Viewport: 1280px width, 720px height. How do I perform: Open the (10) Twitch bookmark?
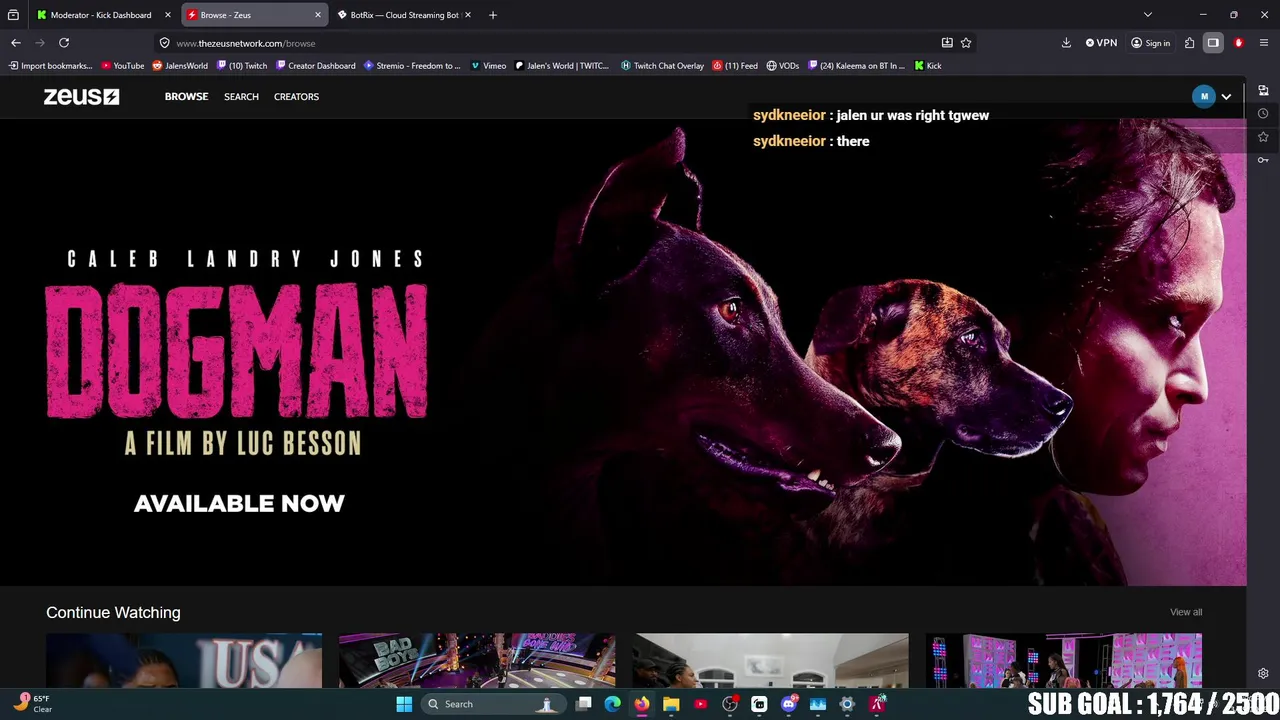pos(242,66)
